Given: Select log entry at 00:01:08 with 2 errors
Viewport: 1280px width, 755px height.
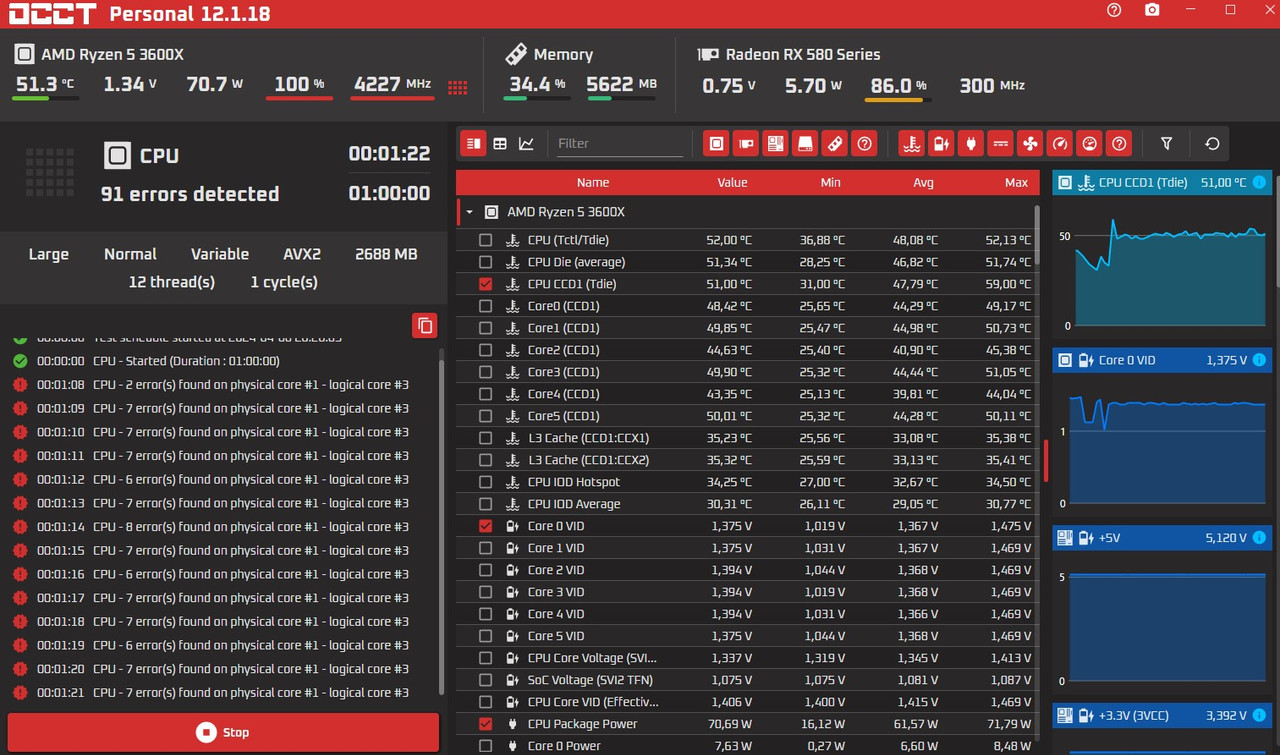Looking at the screenshot, I should coord(223,385).
